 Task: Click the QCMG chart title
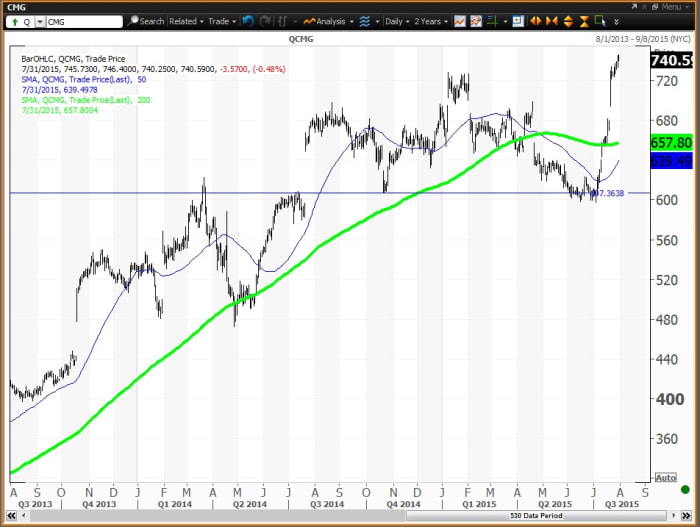click(x=301, y=39)
